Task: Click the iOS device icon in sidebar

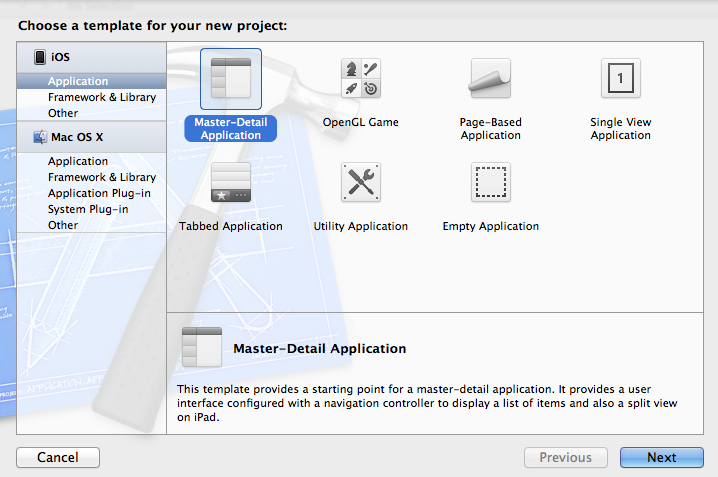Action: pyautogui.click(x=40, y=57)
